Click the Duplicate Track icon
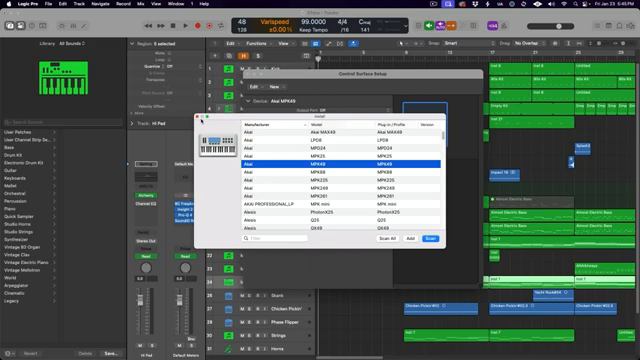Viewport: 640px width, 360px height. tap(229, 56)
